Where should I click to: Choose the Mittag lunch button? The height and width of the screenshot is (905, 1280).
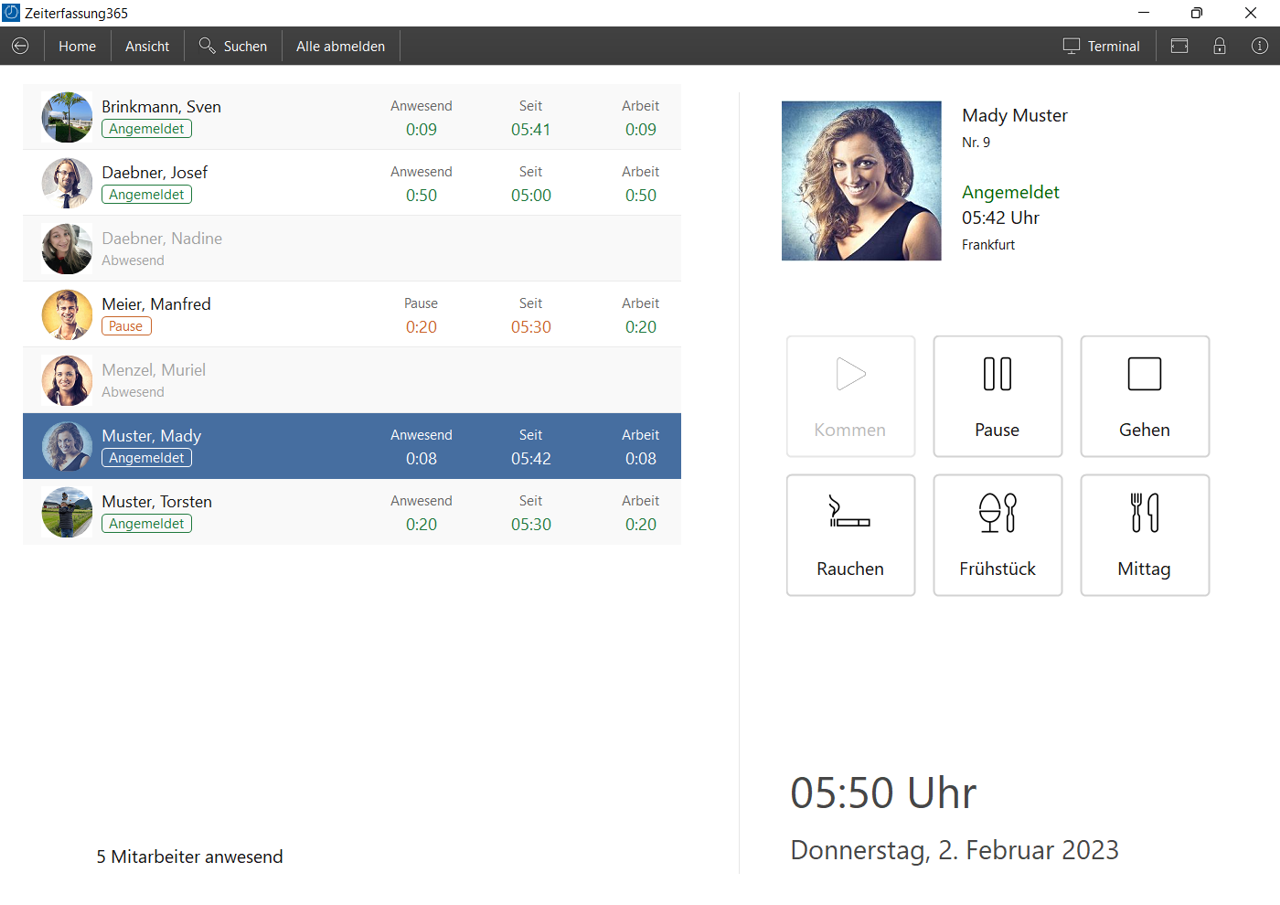(x=1144, y=535)
